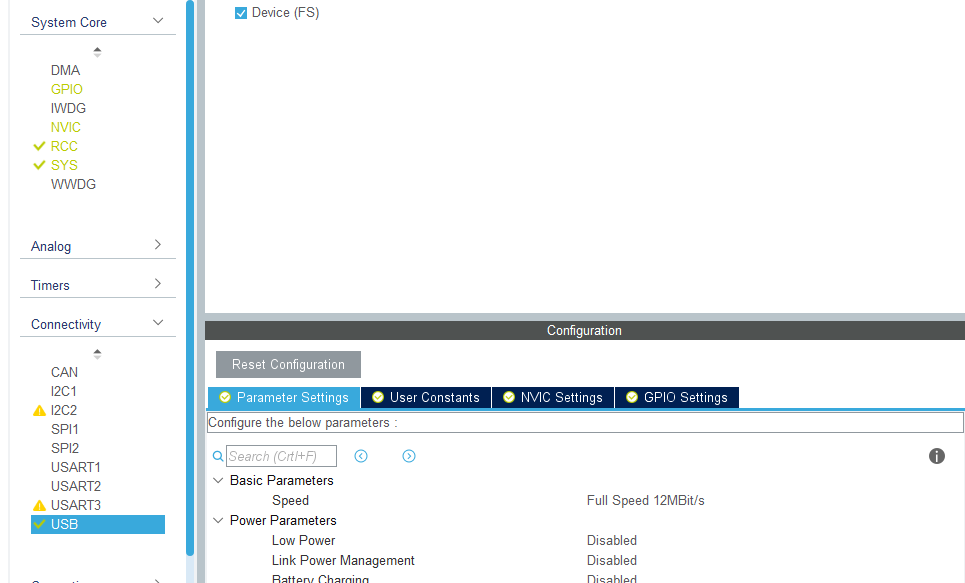Click the Speed value Full Speed 12MBit/s
Viewport: 965px width, 583px height.
[646, 501]
